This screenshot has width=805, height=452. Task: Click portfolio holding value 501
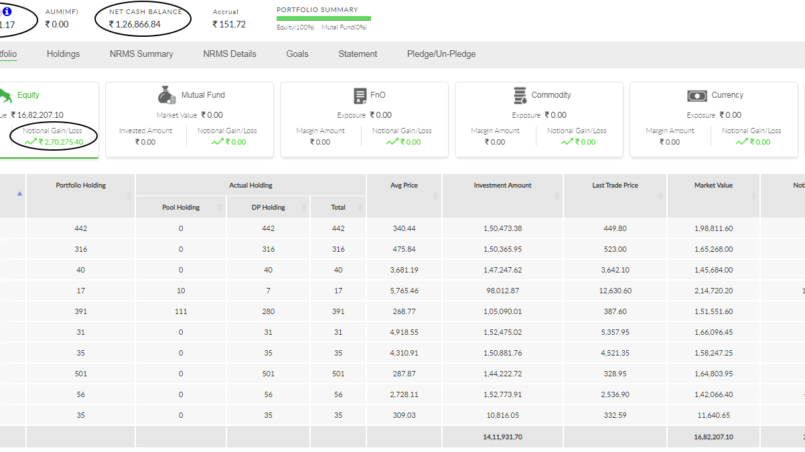pos(81,374)
